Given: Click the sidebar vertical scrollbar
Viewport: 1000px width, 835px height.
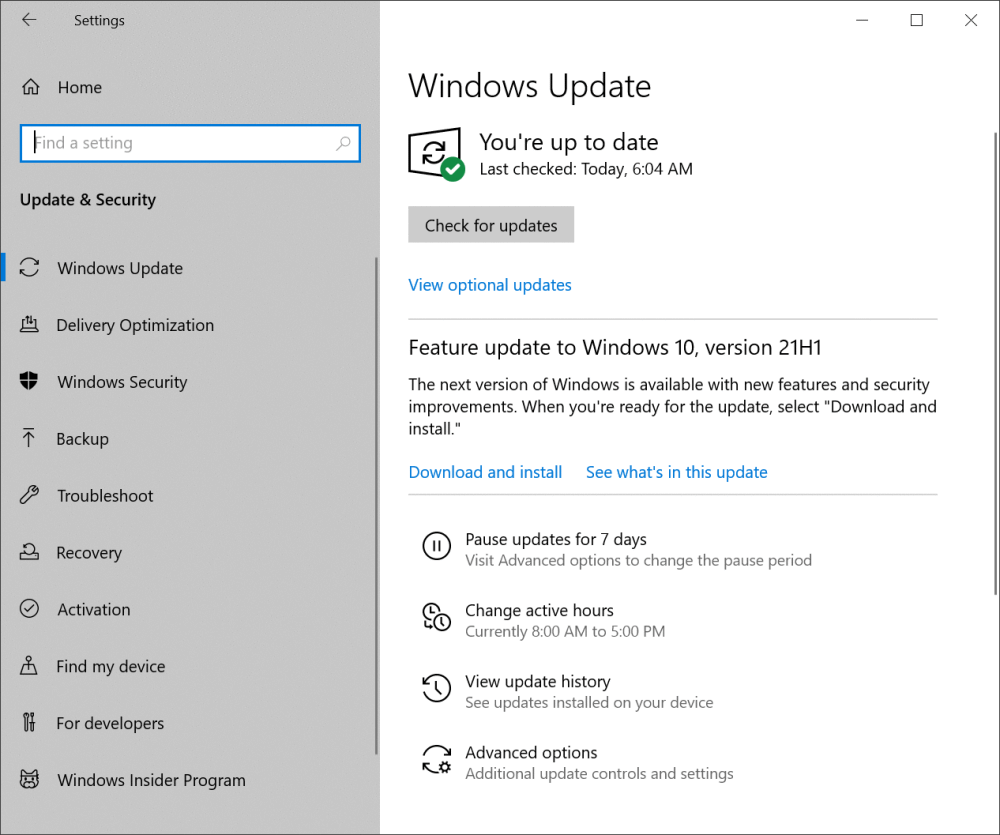Looking at the screenshot, I should coord(376,506).
